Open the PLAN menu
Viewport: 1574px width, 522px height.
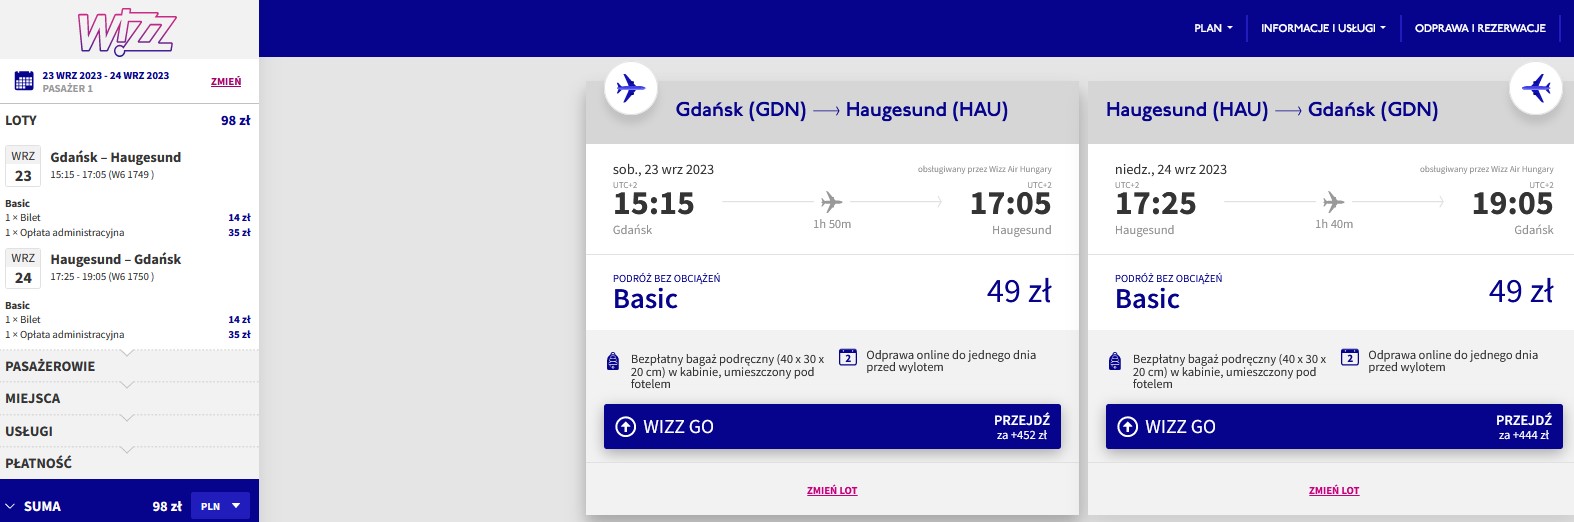[1213, 28]
